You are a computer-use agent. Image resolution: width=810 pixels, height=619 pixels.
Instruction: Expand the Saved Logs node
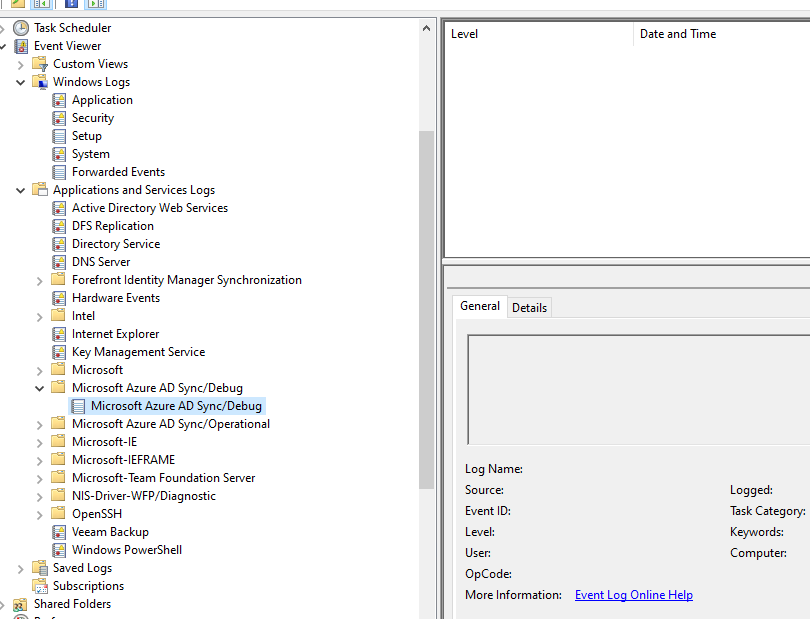(21, 569)
